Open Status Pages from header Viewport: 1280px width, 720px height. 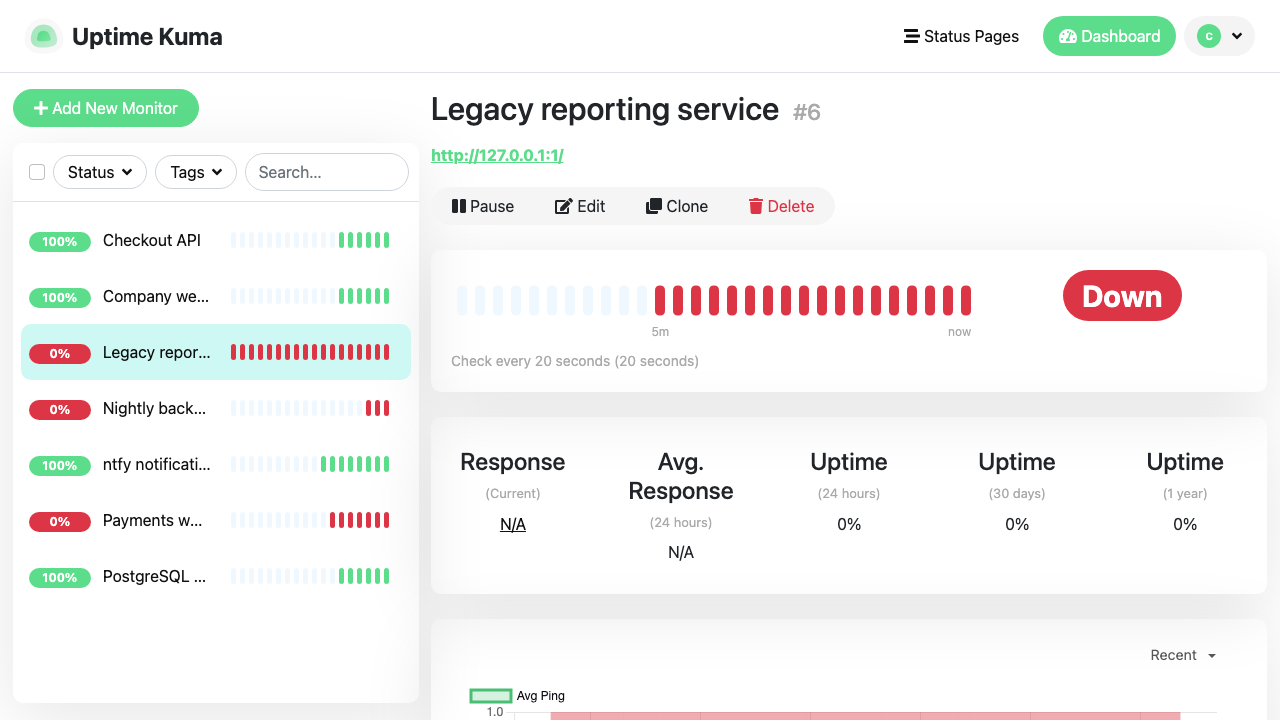click(961, 36)
